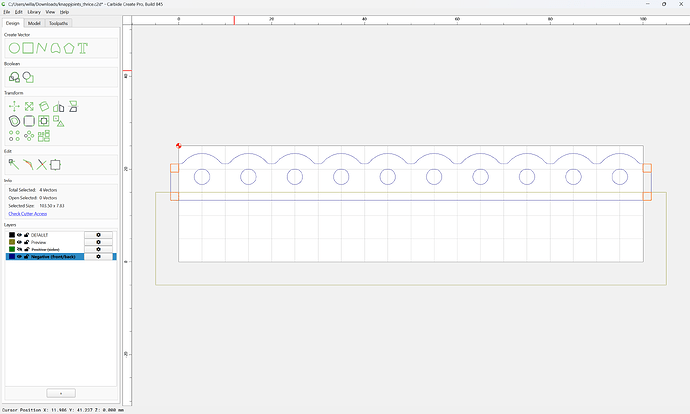Image resolution: width=690 pixels, height=414 pixels.
Task: Open Negative (front/back) layer settings gear
Action: coord(98,256)
